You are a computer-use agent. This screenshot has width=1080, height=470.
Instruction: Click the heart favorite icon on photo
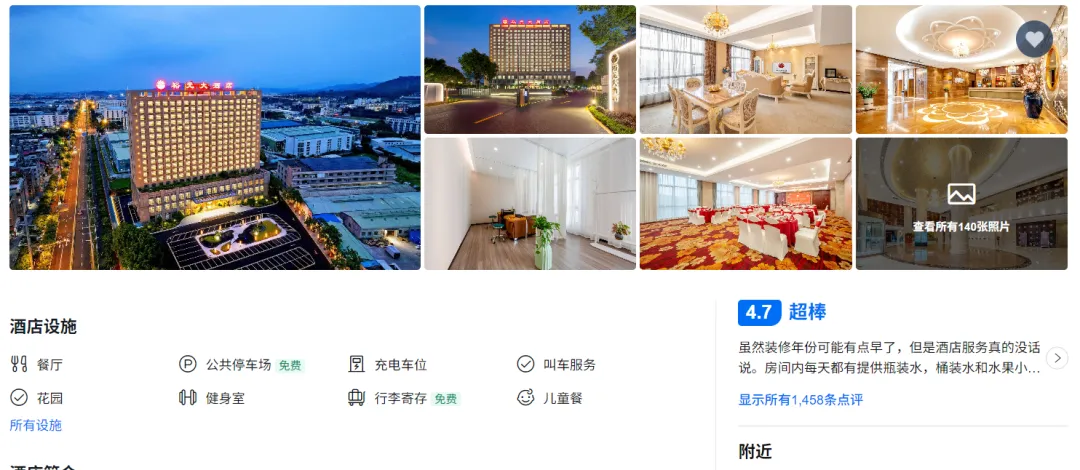point(1034,39)
